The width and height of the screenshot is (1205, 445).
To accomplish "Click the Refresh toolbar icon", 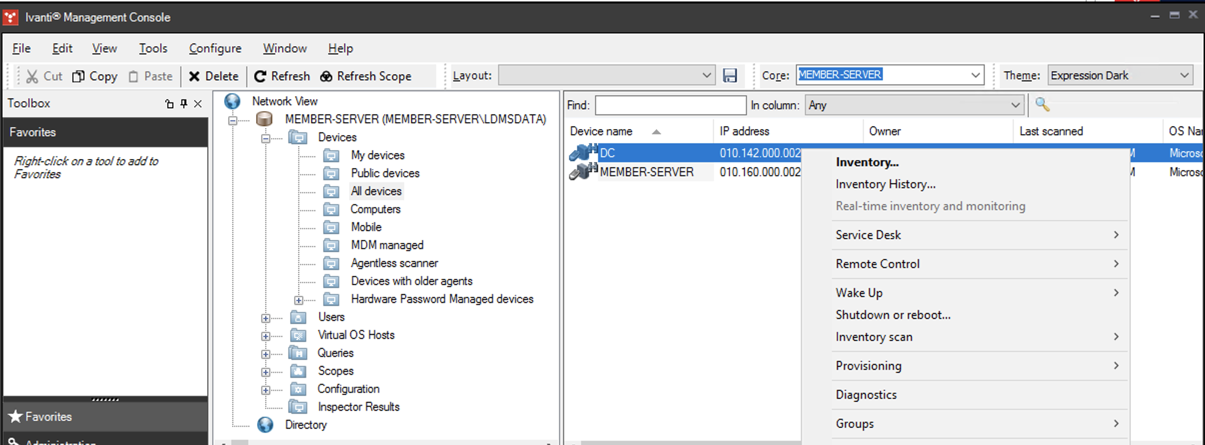I will pyautogui.click(x=260, y=76).
